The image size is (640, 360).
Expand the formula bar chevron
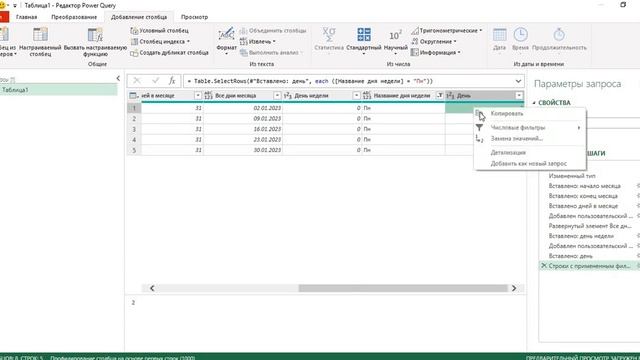pyautogui.click(x=518, y=81)
